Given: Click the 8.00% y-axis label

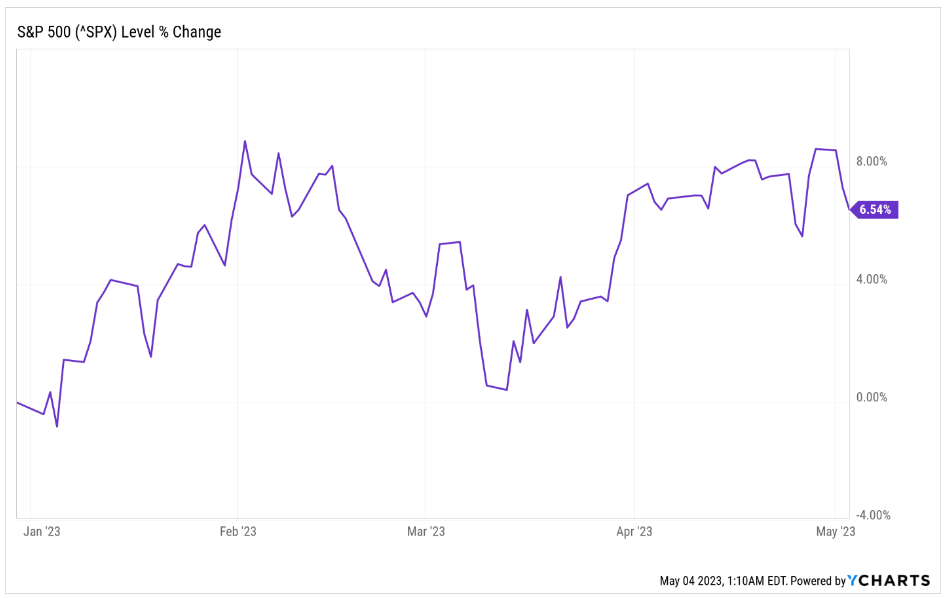Looking at the screenshot, I should tap(871, 162).
